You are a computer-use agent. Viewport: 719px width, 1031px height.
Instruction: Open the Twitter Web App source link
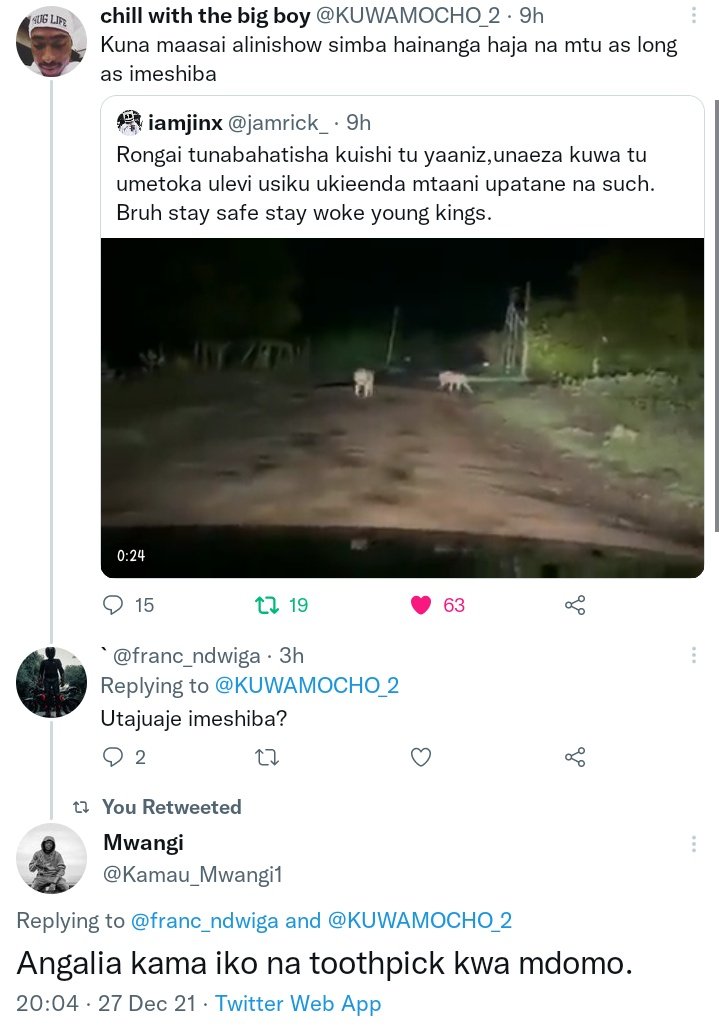point(298,1003)
